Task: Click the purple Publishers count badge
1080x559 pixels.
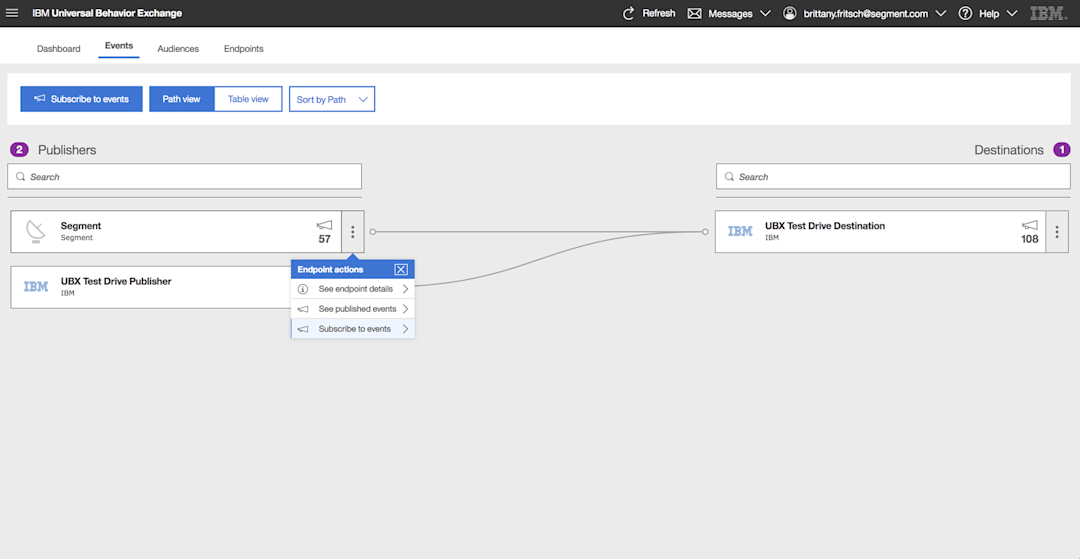Action: (x=19, y=149)
